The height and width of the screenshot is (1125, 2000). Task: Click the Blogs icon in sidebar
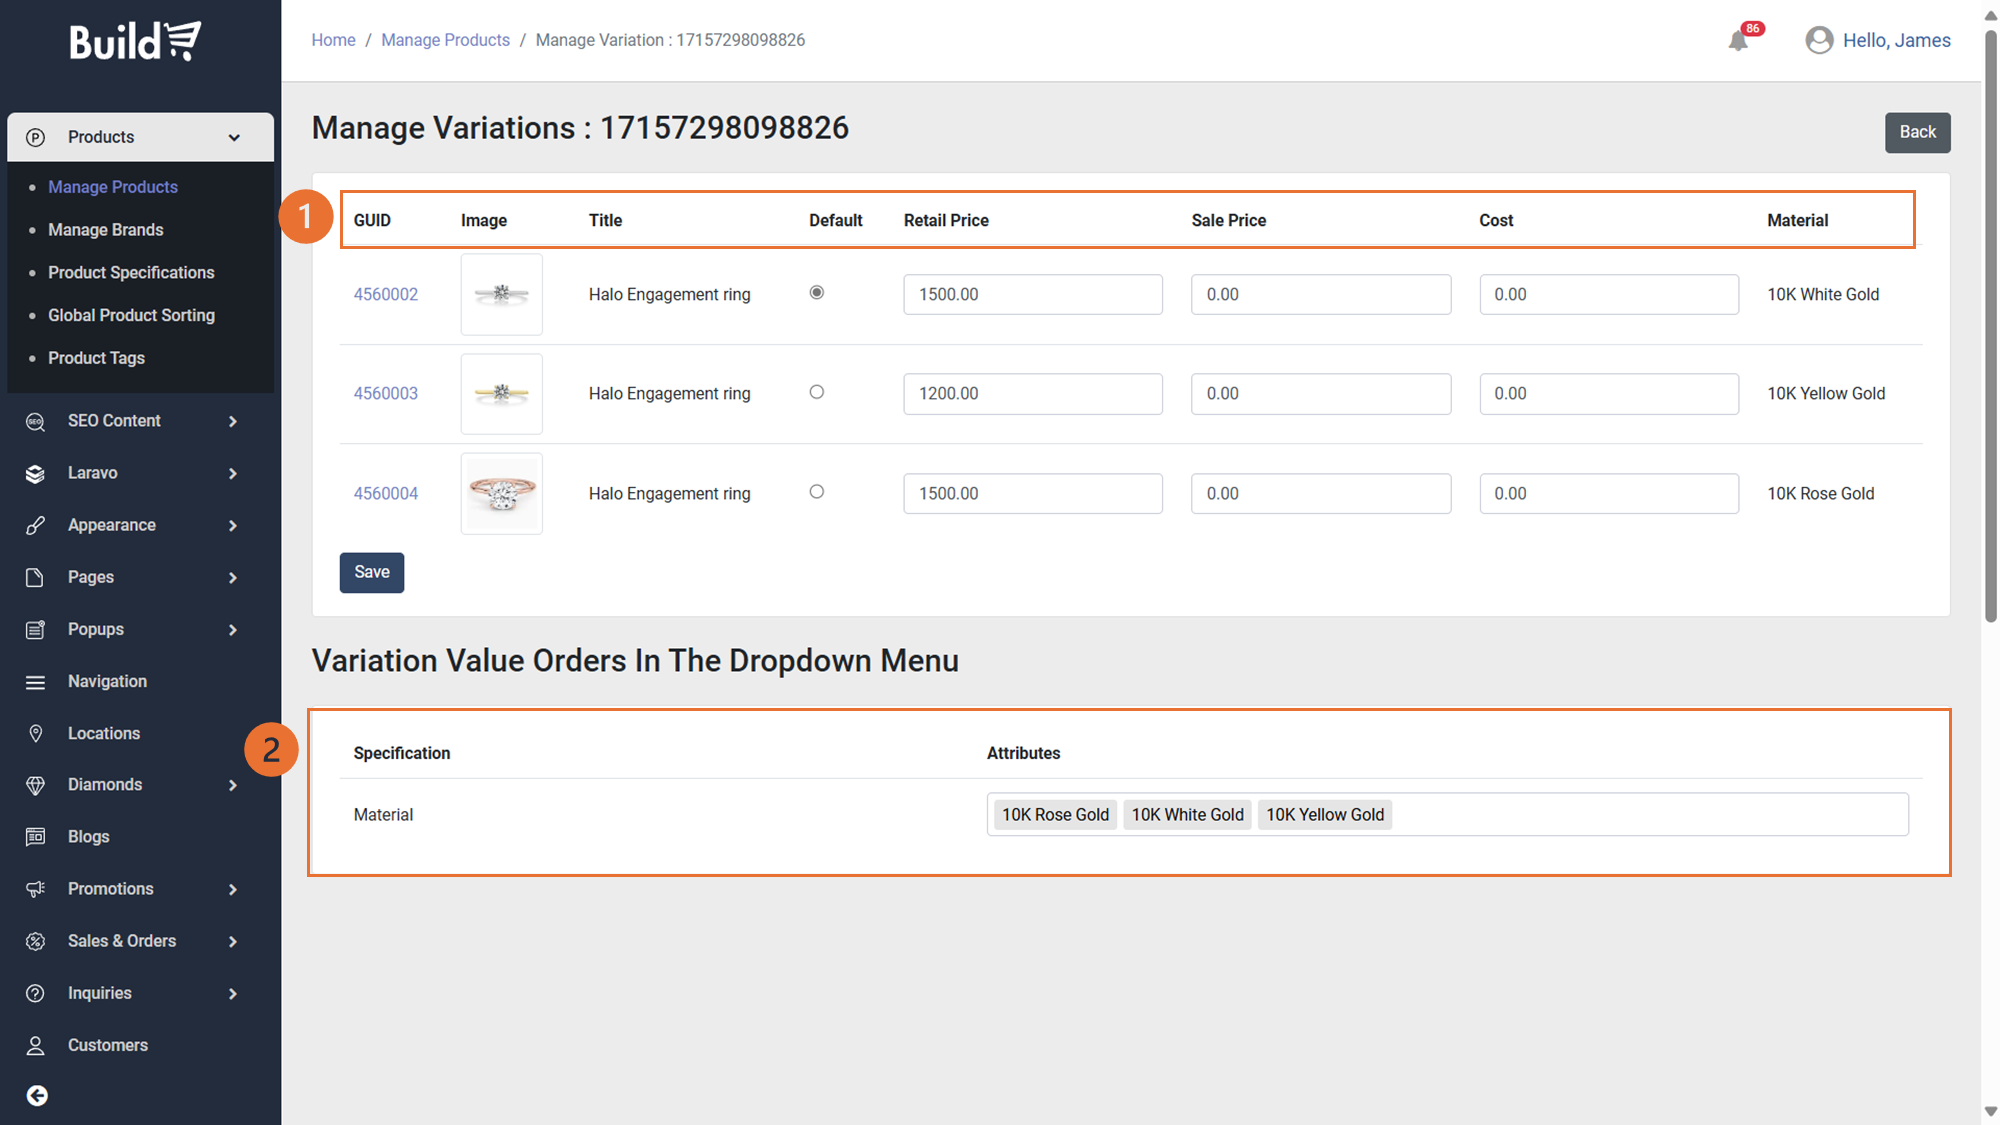click(35, 837)
